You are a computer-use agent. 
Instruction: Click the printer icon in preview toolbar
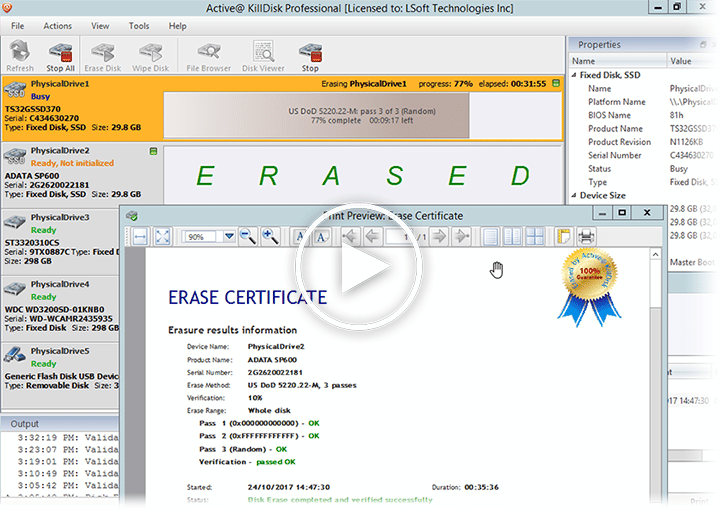(586, 237)
